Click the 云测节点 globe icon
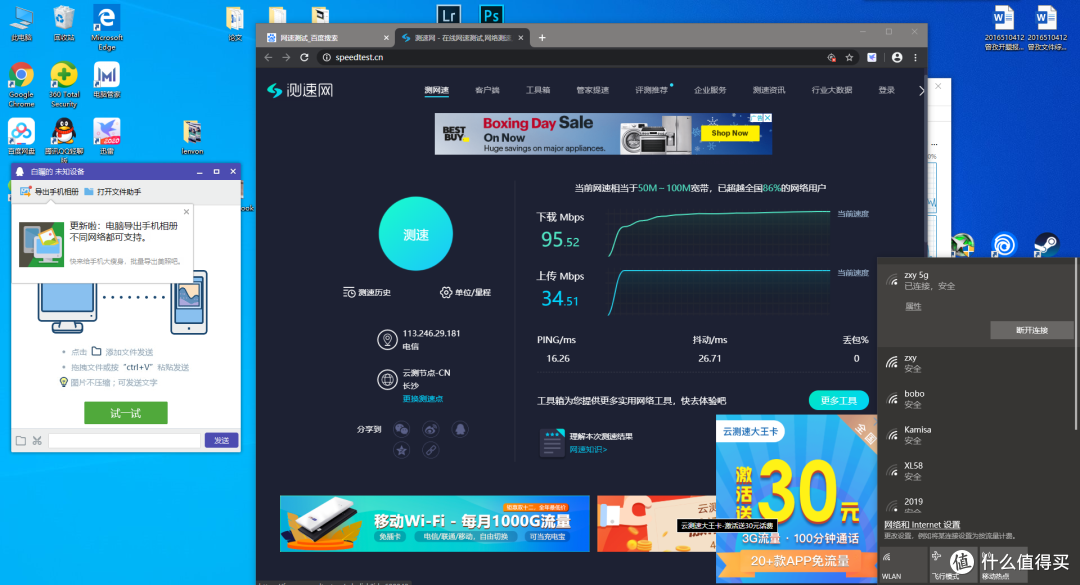 [x=387, y=380]
